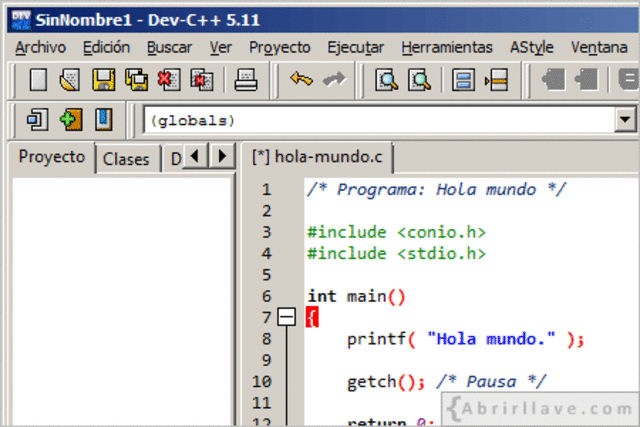Click the printf "Hola mundo." statement
This screenshot has height=427, width=640.
[466, 339]
